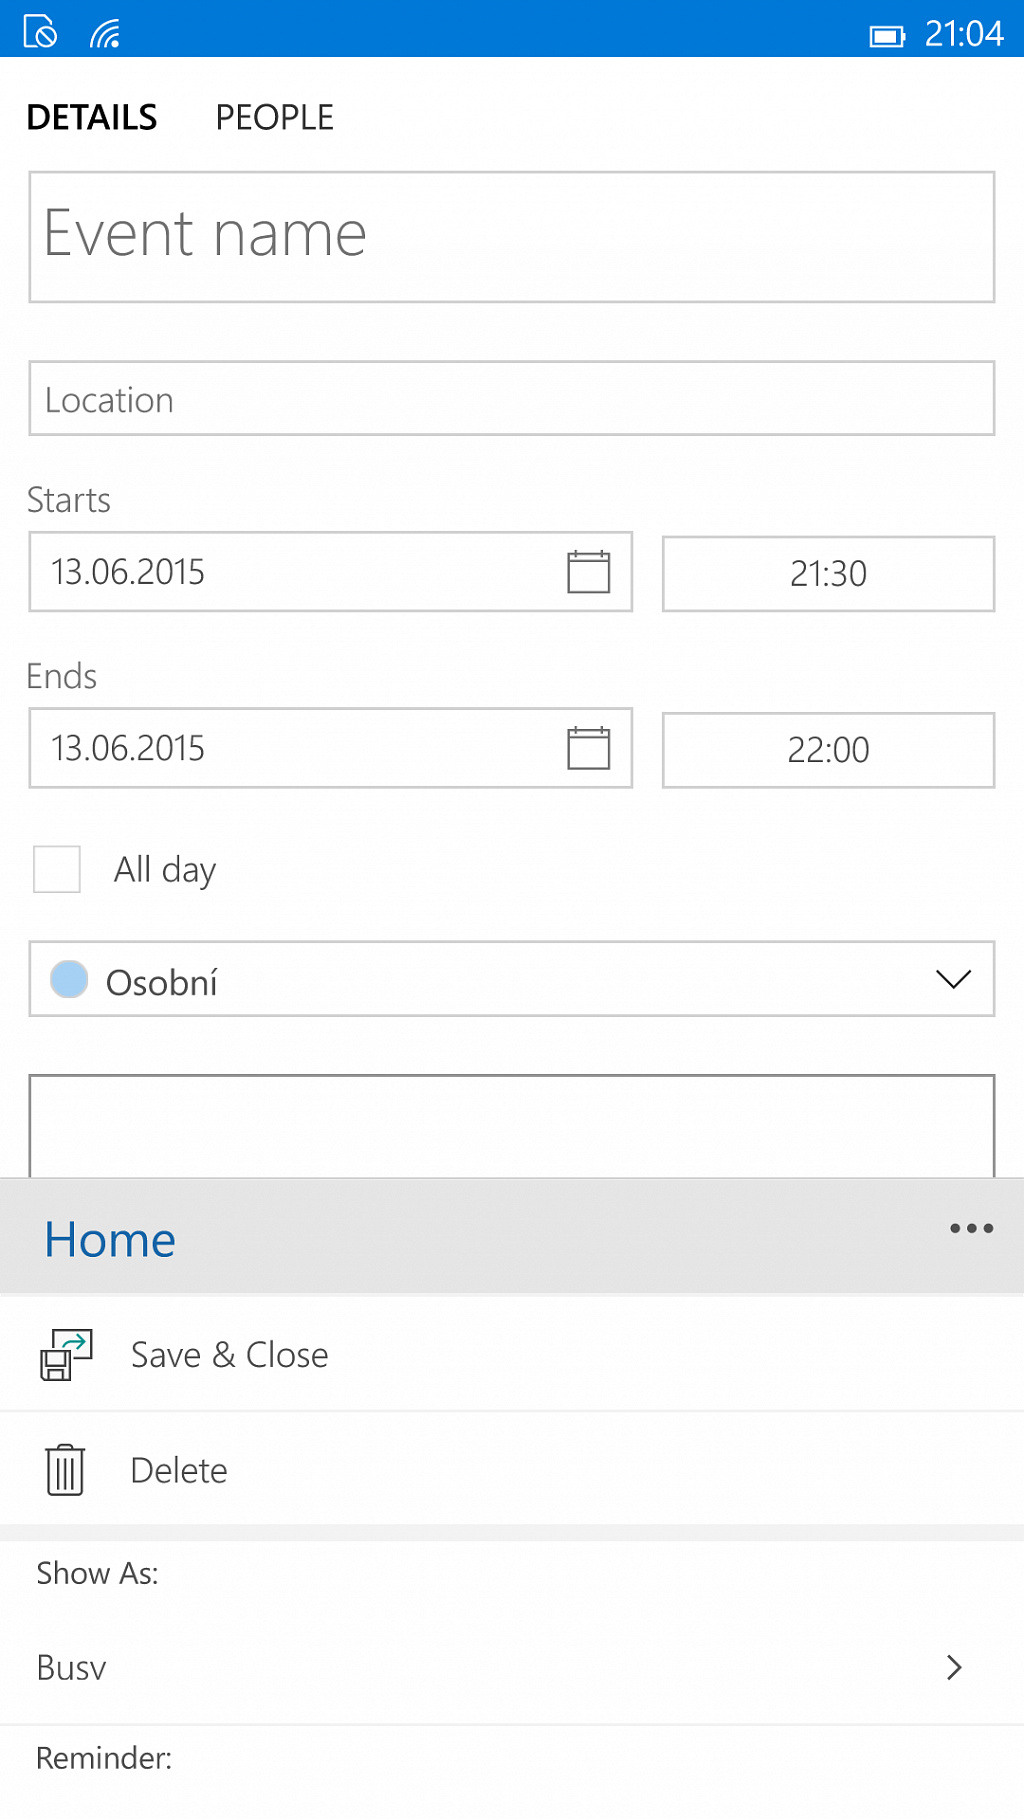This screenshot has height=1820, width=1024.
Task: Open the Show As Busy chevron
Action: click(x=954, y=1667)
